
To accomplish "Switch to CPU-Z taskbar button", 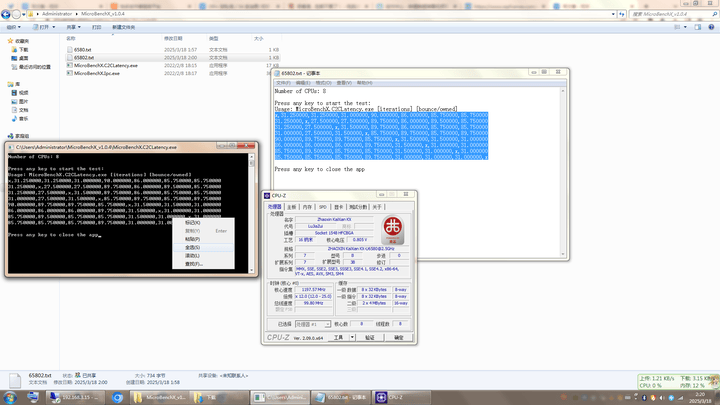I will (x=401, y=397).
